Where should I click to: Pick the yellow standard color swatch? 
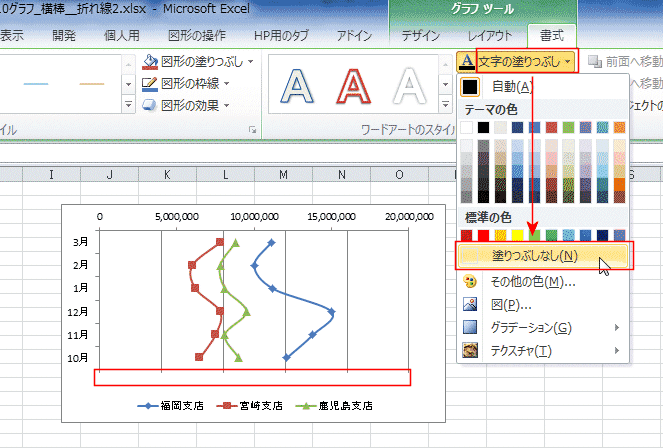518,235
